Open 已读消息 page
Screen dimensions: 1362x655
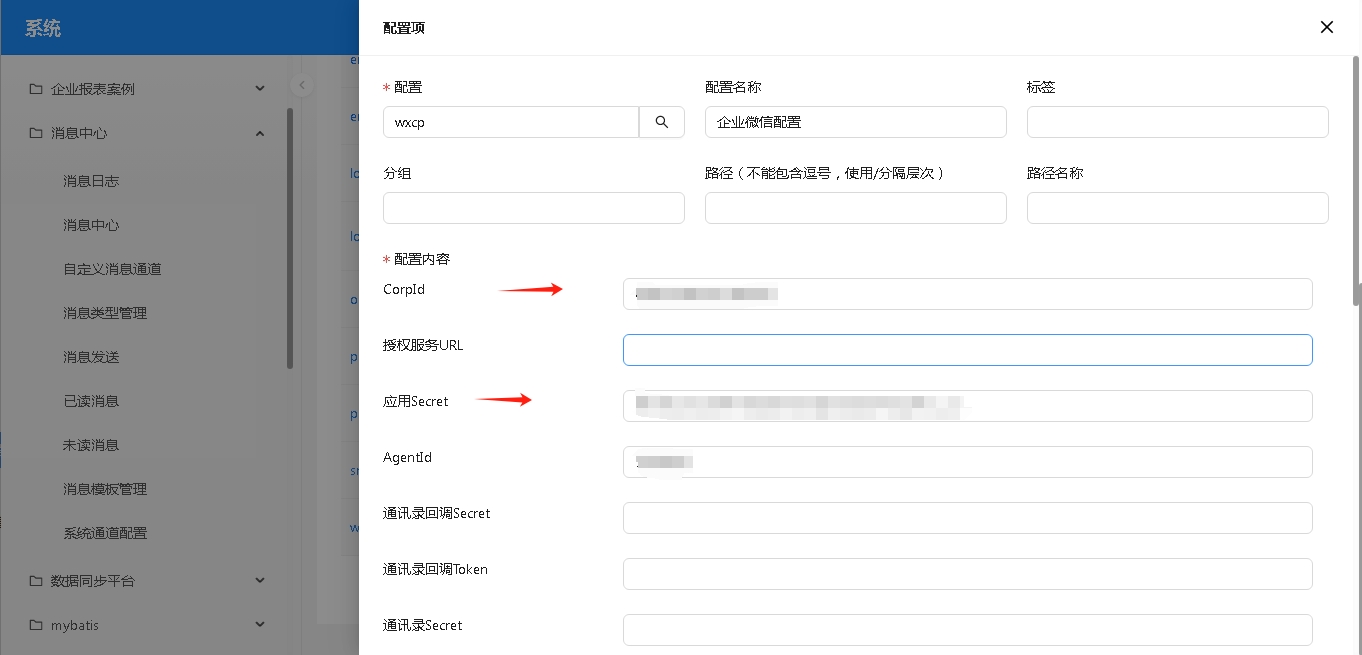coord(91,401)
